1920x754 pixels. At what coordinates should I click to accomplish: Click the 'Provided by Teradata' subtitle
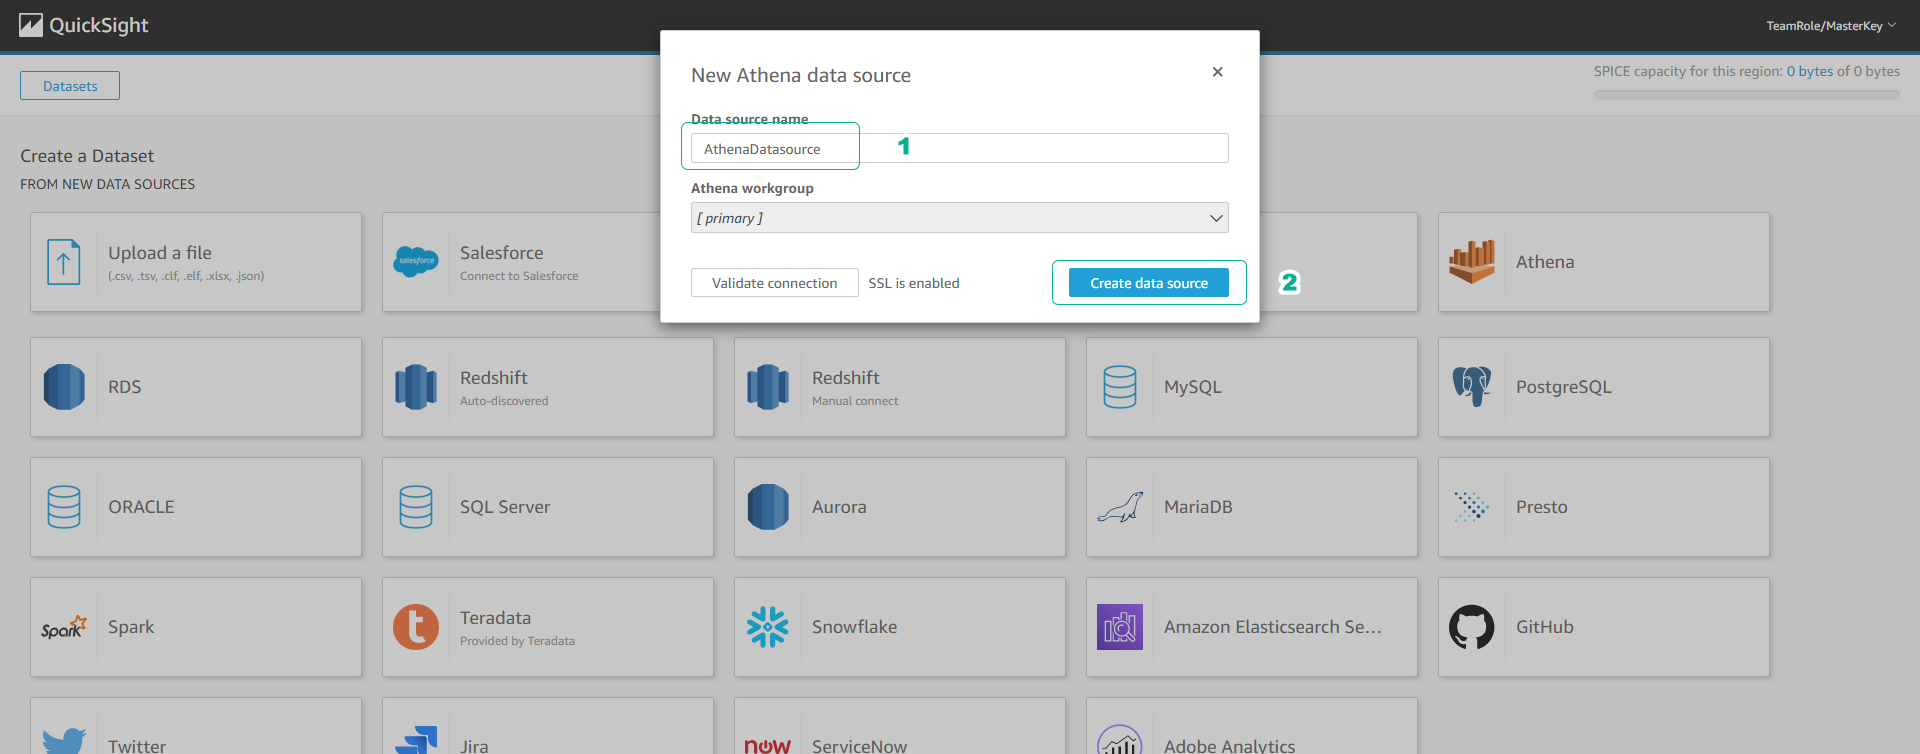[x=517, y=641]
